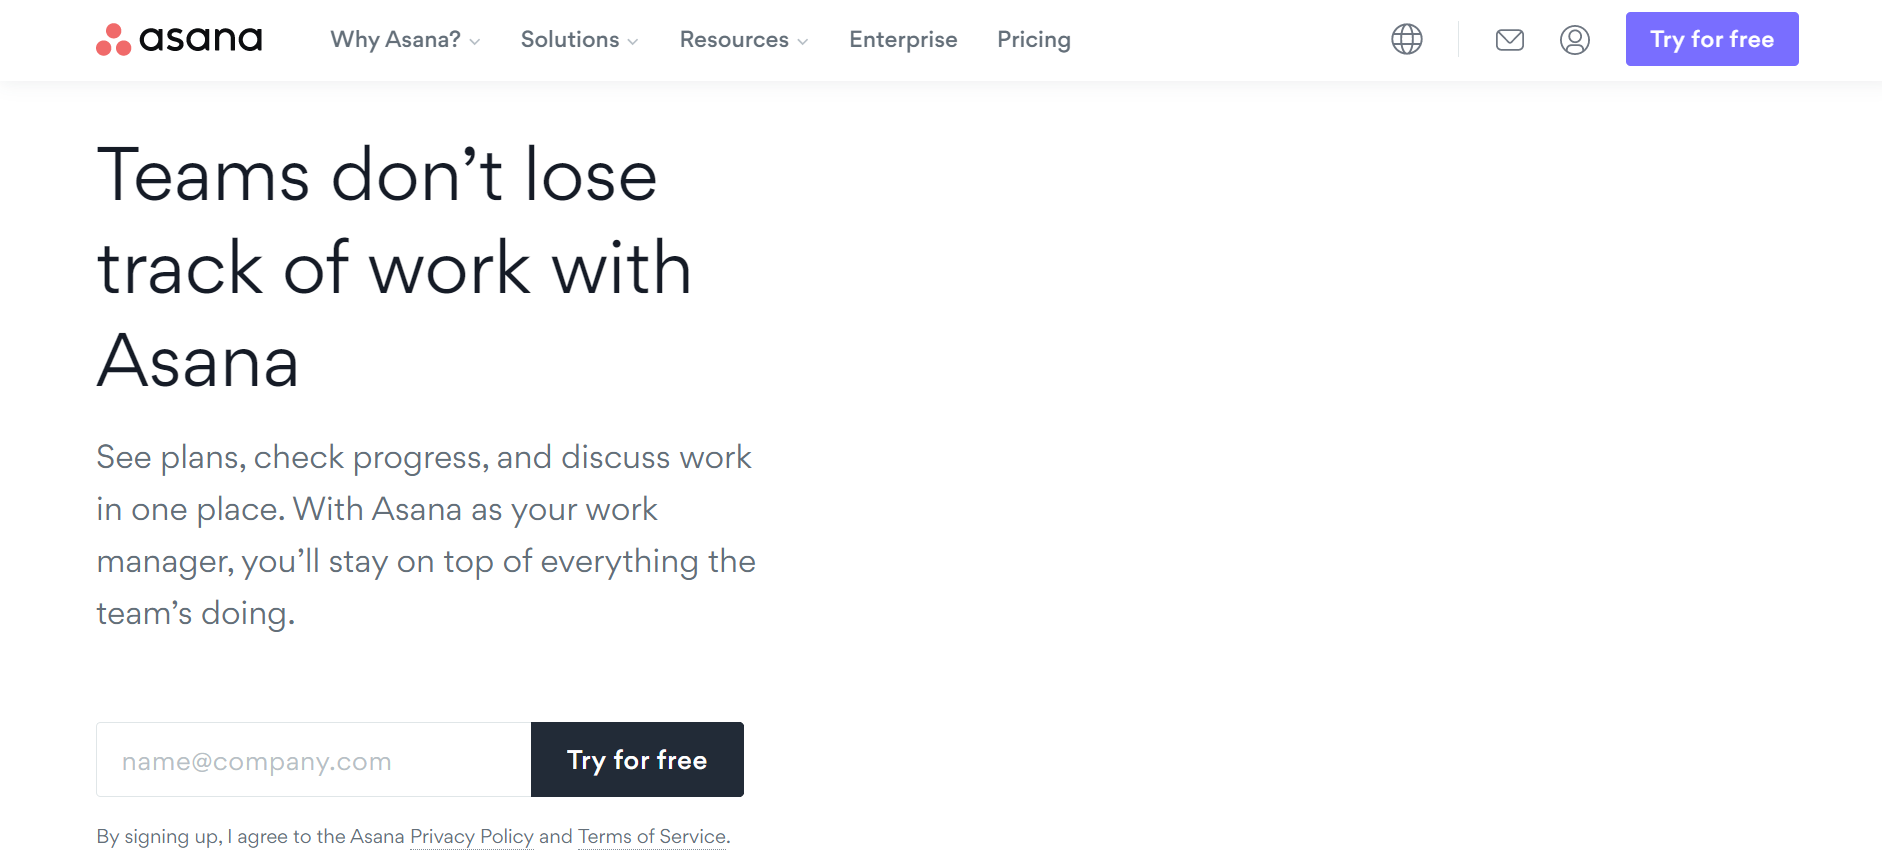Click the purple Try for free button
Viewport: 1882px width, 859px height.
[1712, 39]
